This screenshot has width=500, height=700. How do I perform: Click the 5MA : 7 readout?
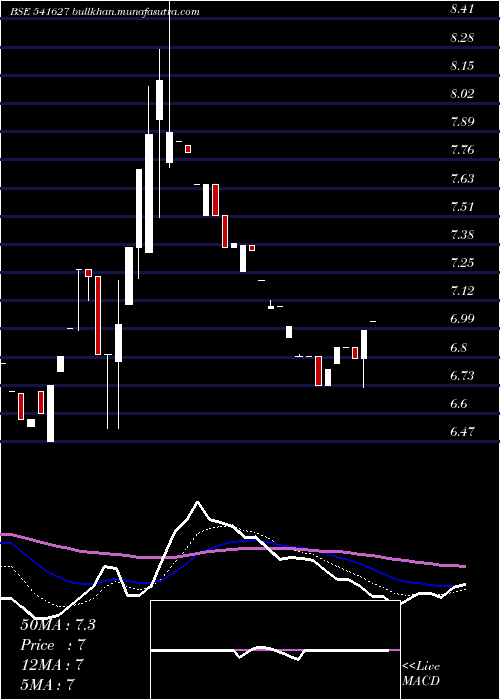(47, 685)
